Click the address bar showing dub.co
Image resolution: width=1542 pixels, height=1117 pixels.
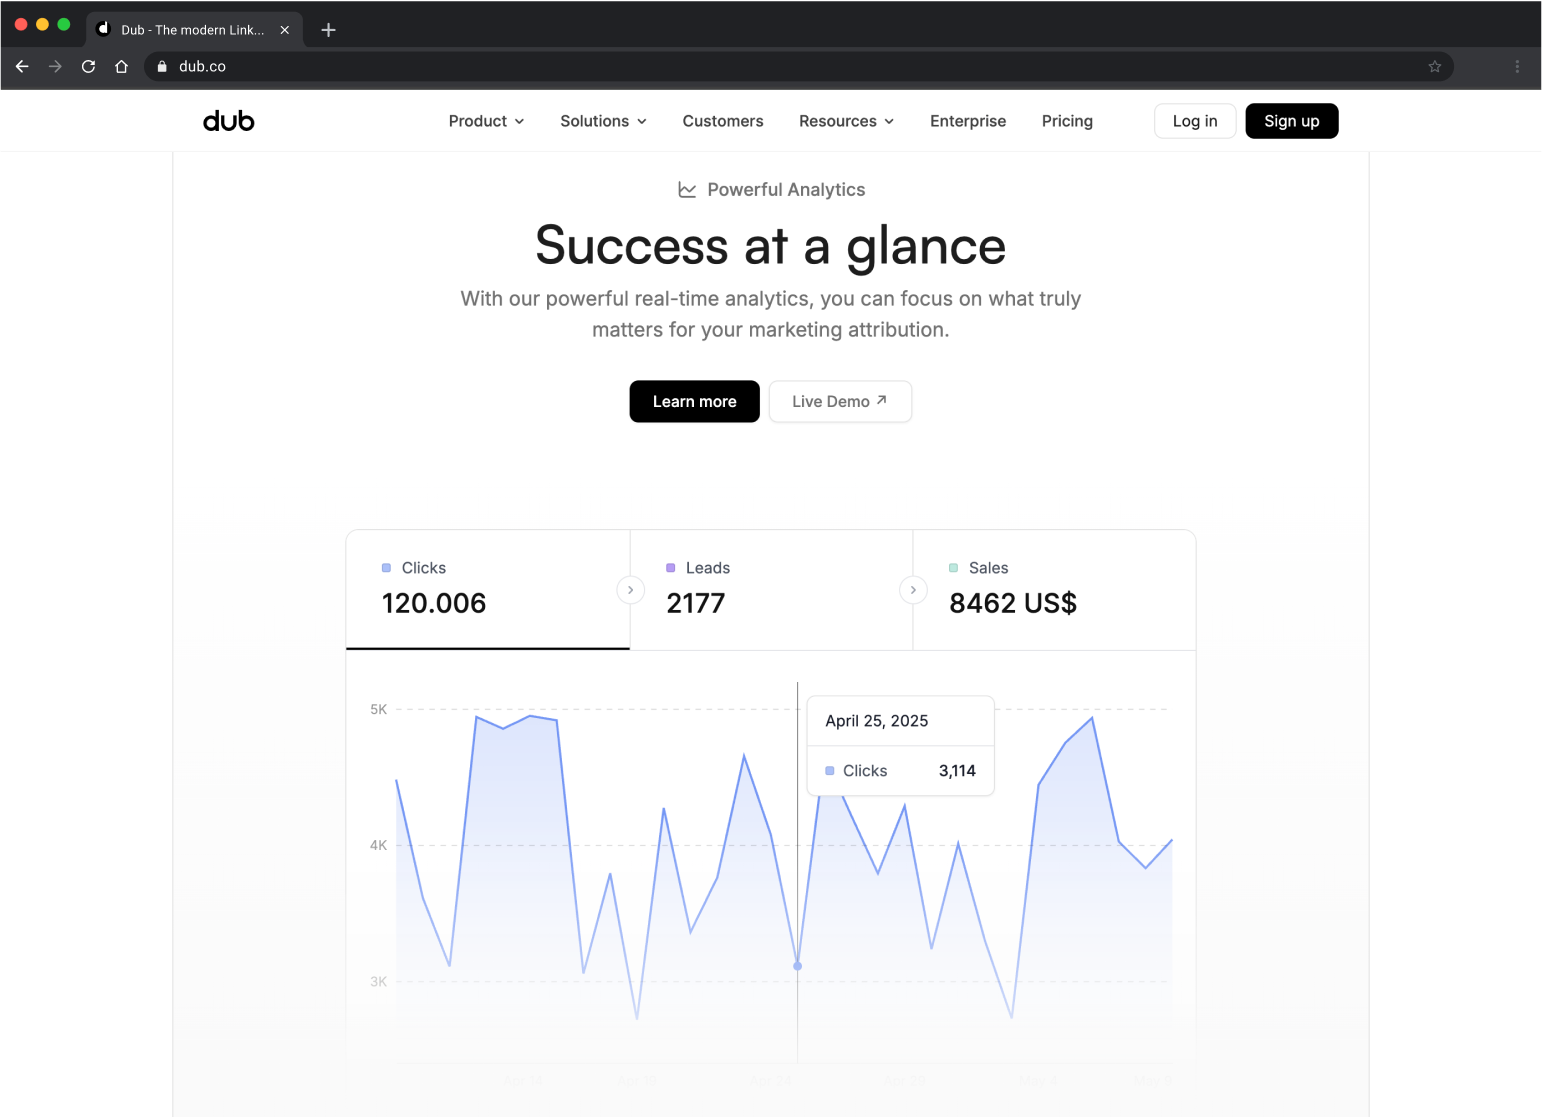click(x=700, y=66)
